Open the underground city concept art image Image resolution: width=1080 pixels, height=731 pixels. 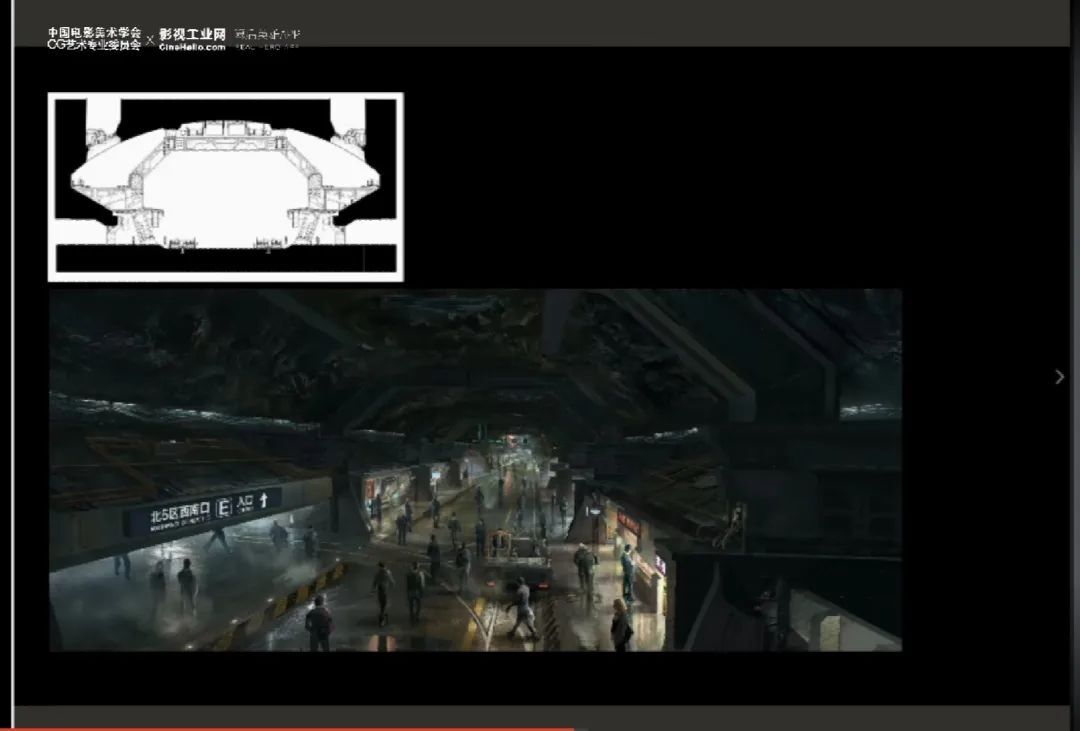click(475, 470)
